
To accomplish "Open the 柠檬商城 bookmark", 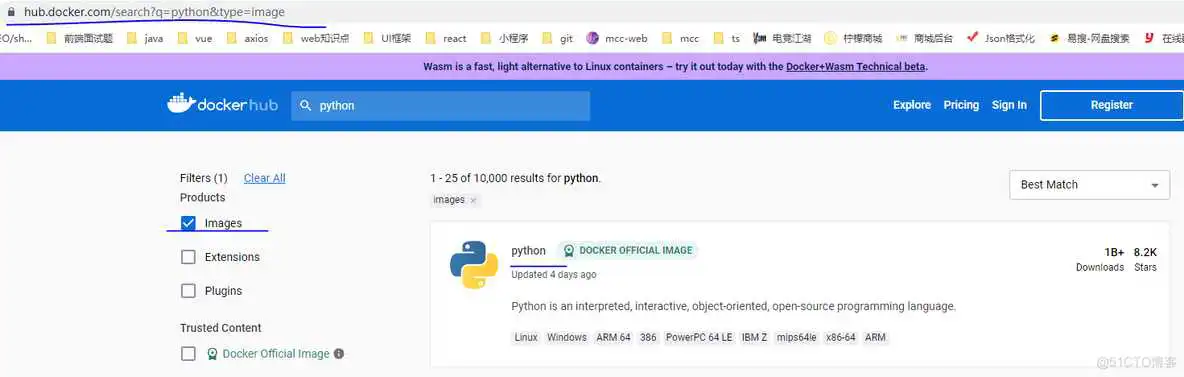I will pos(853,39).
